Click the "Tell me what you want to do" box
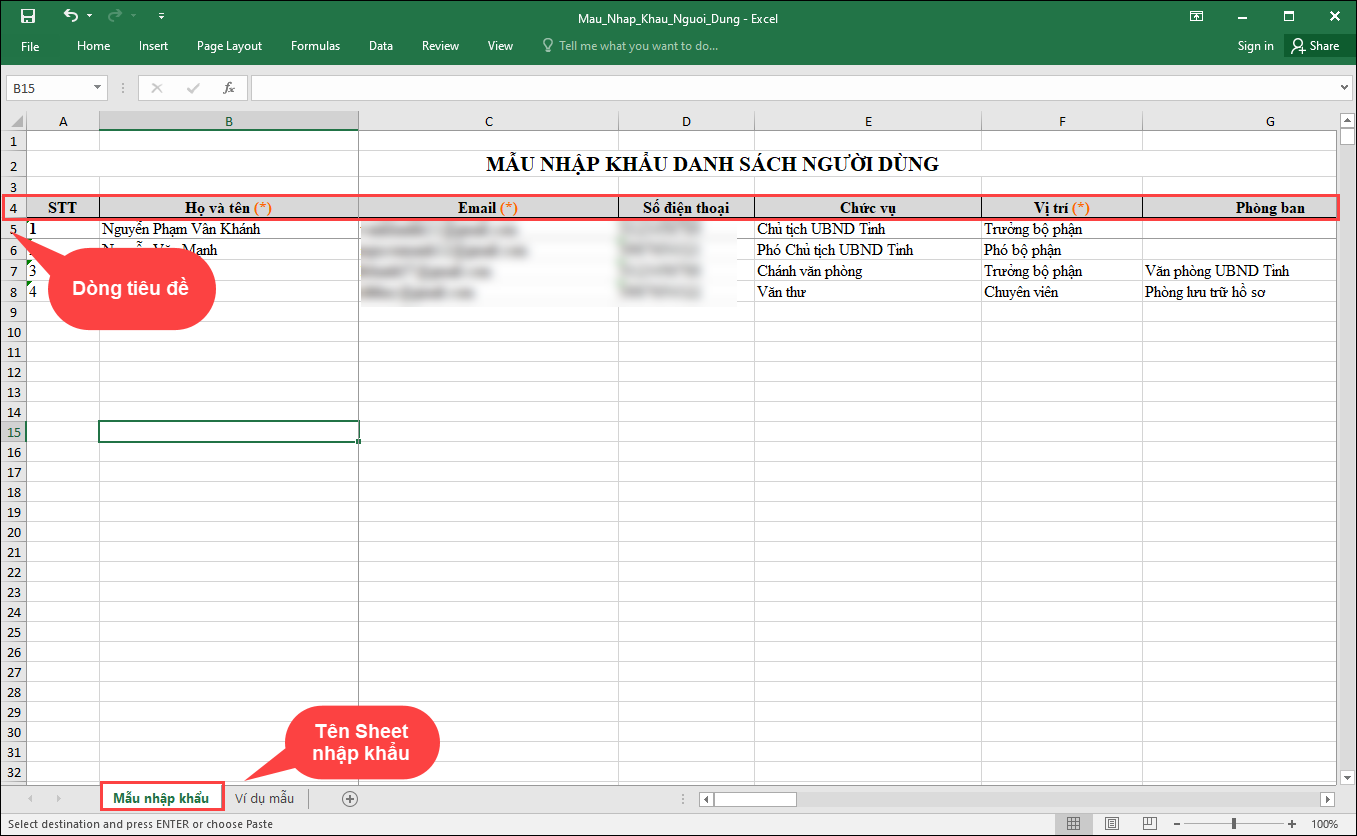This screenshot has width=1357, height=836. (x=638, y=46)
